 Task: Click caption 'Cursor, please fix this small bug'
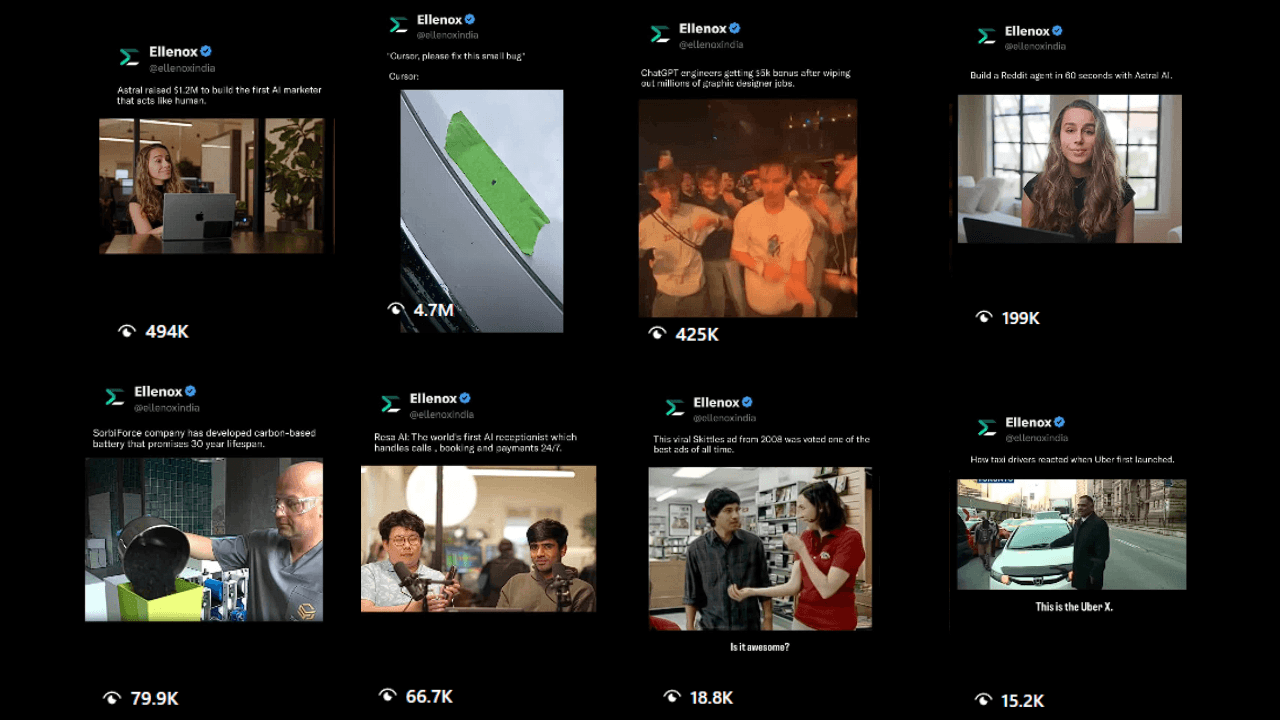pos(456,56)
